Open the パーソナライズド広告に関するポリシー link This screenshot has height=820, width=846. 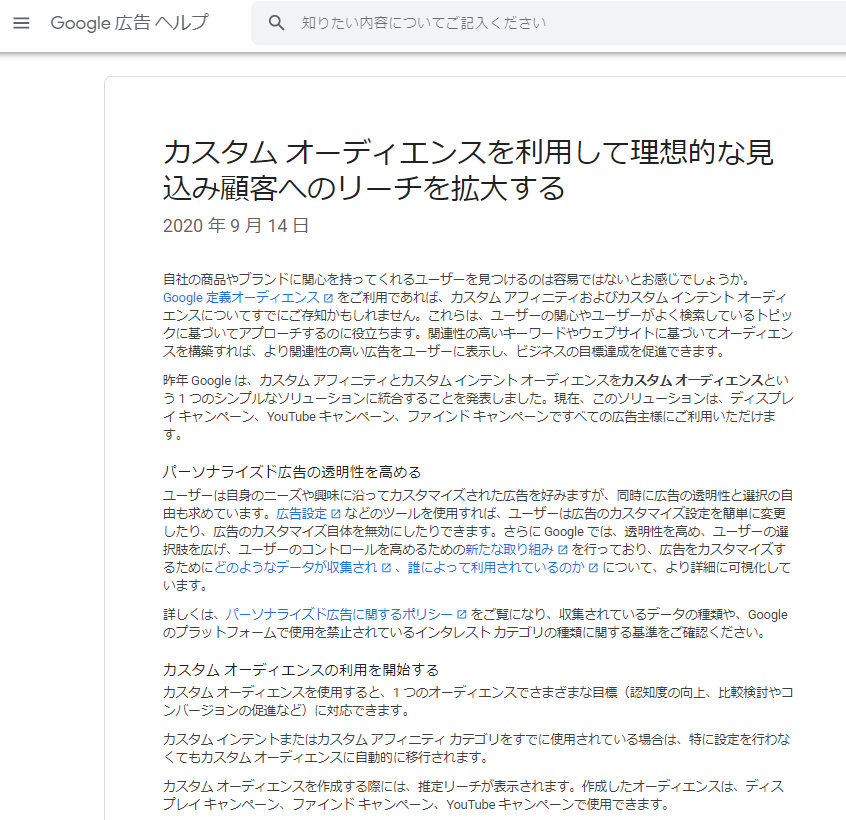[339, 614]
